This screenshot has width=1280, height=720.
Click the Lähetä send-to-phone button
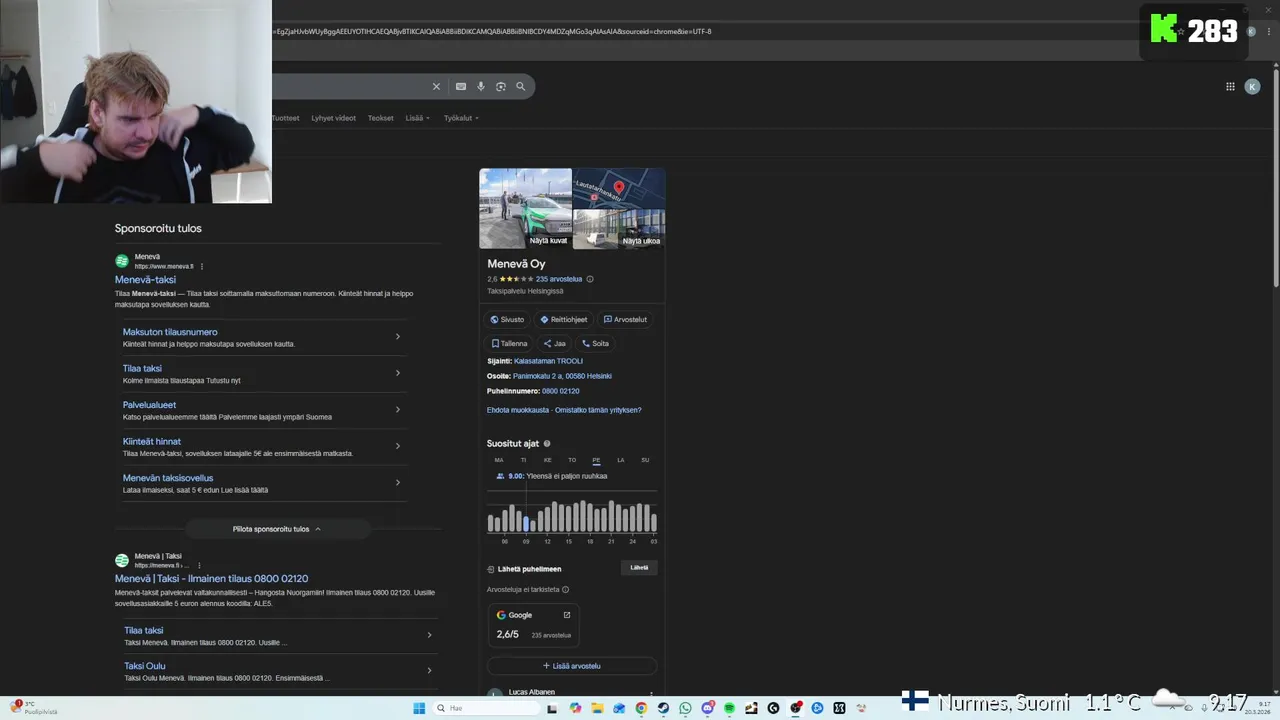point(639,568)
